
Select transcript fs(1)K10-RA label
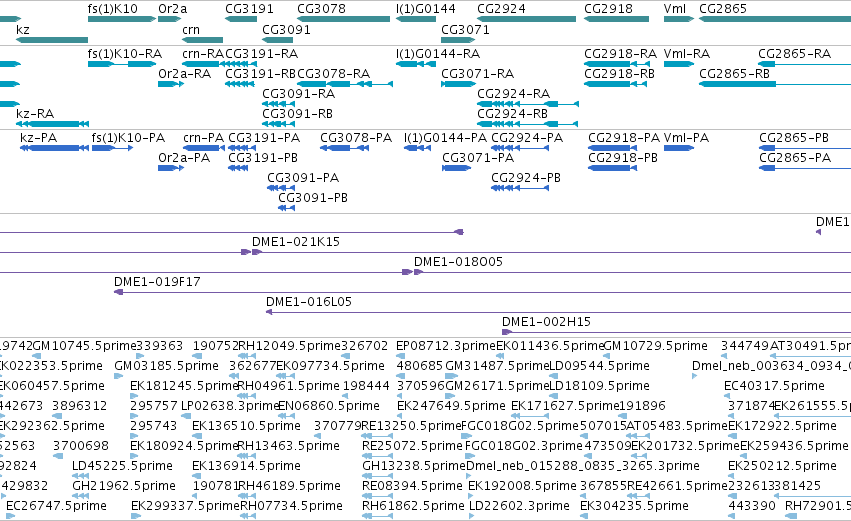tap(124, 54)
